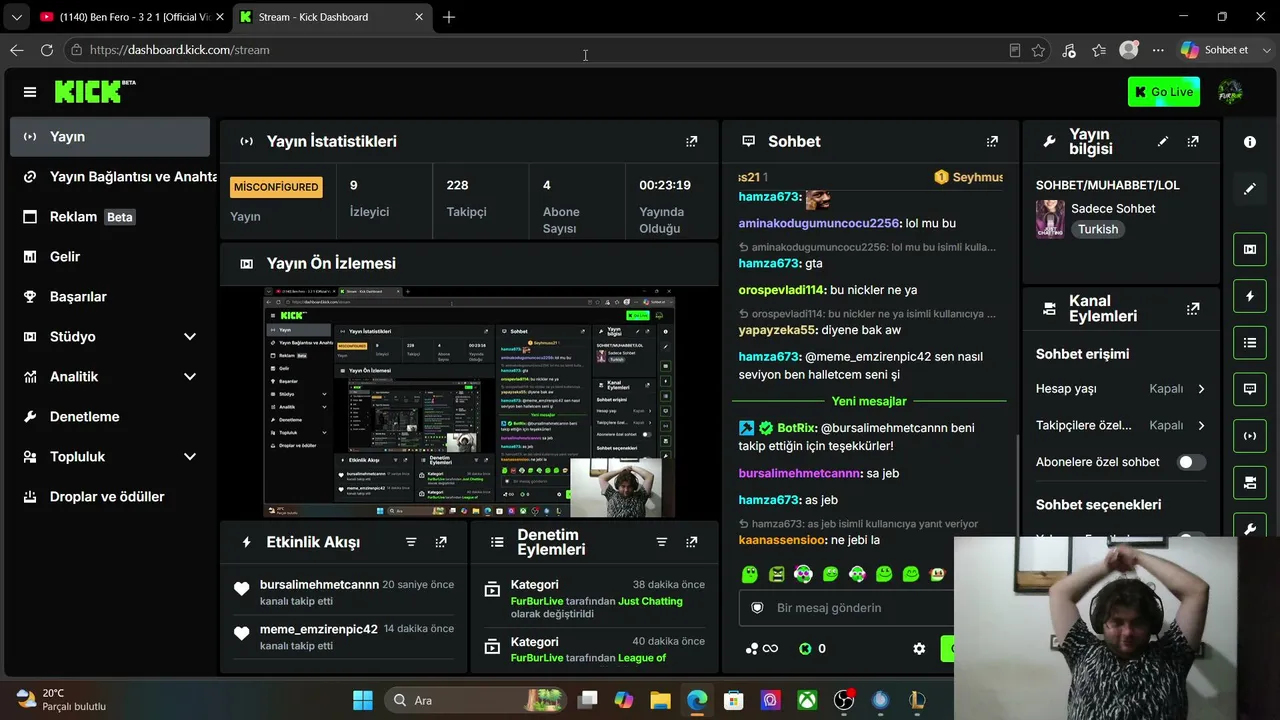Click username meme_emzirenpic42 in activity feed
Screen dimensions: 1280x720
coord(319,629)
